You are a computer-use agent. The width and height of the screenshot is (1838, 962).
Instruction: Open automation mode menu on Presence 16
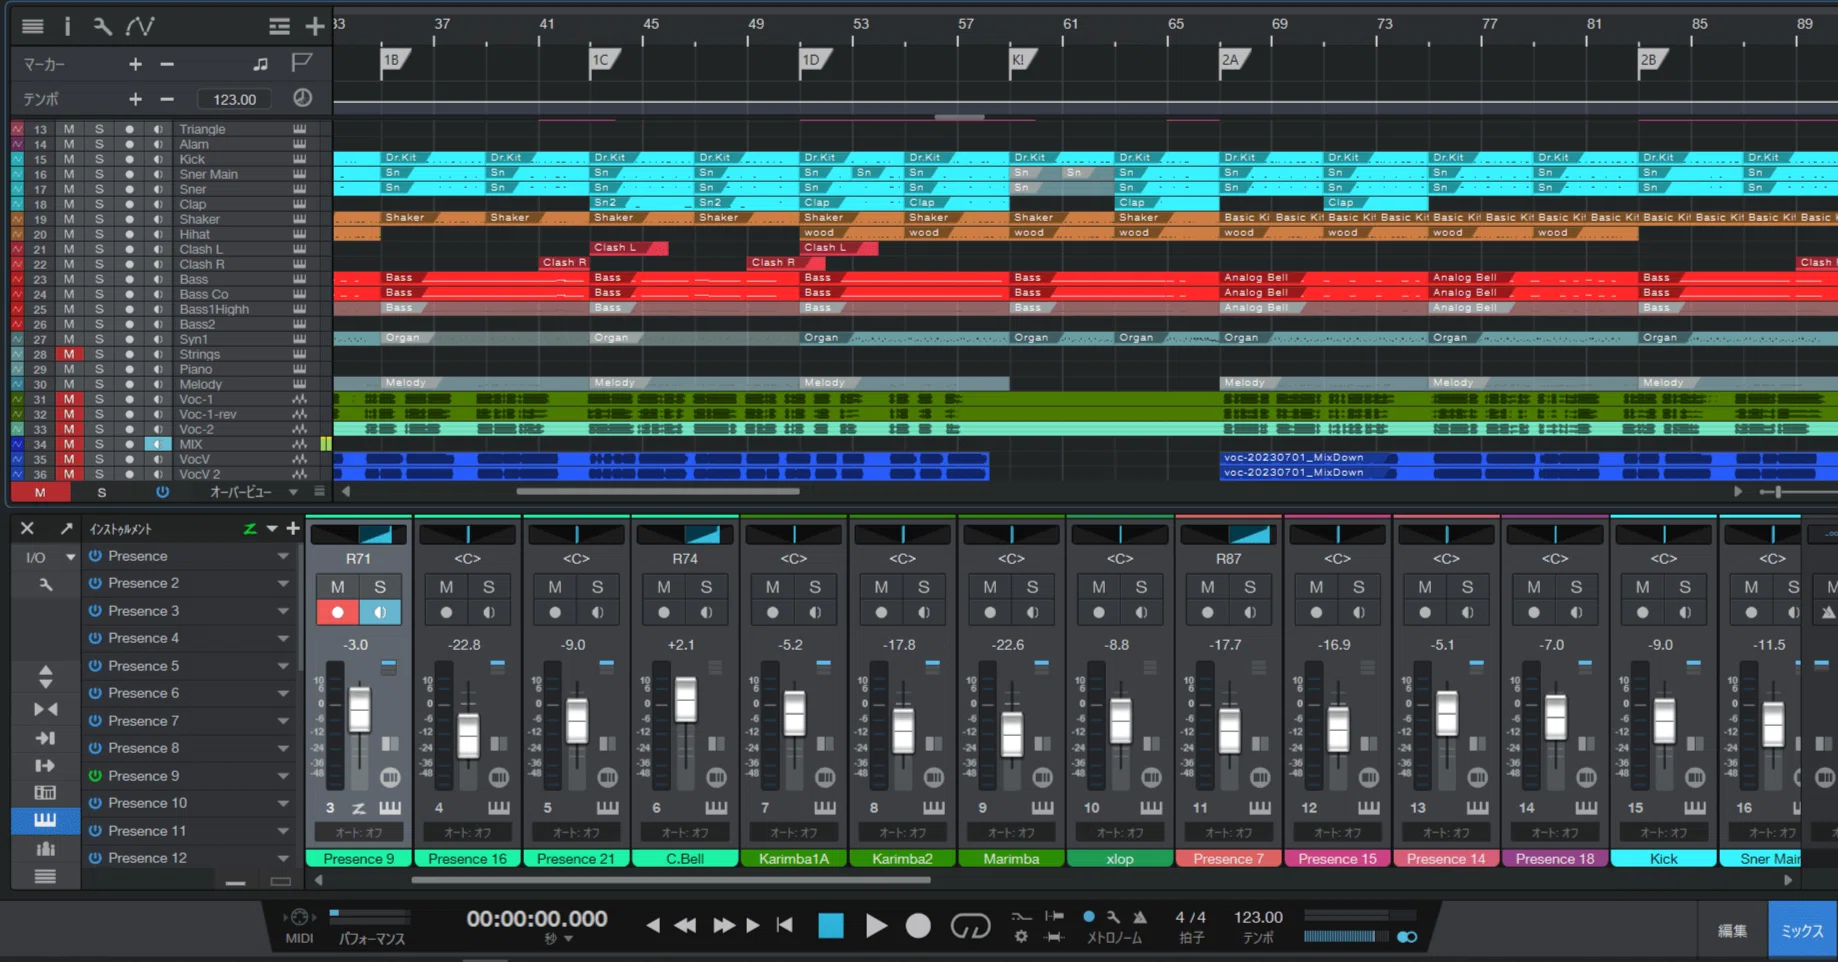(467, 832)
